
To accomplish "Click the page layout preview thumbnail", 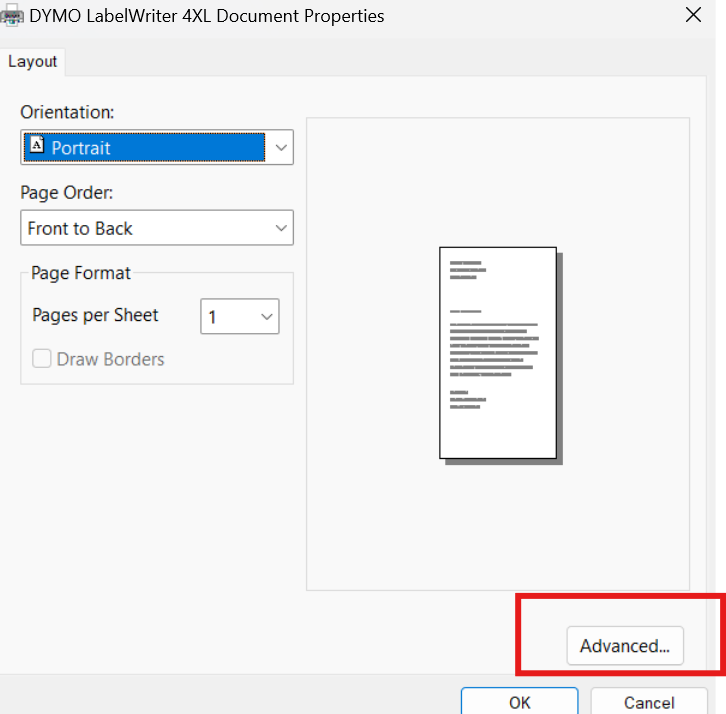I will click(501, 355).
